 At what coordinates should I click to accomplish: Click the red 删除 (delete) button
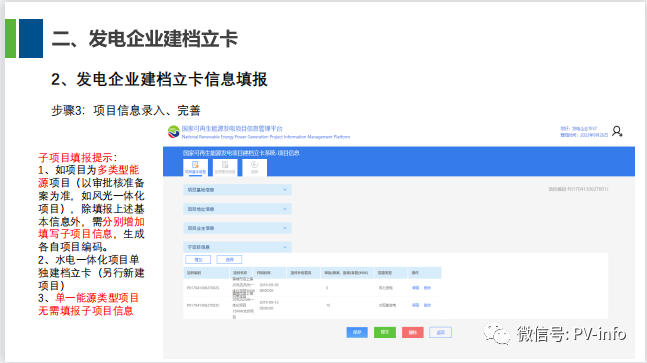click(x=413, y=332)
